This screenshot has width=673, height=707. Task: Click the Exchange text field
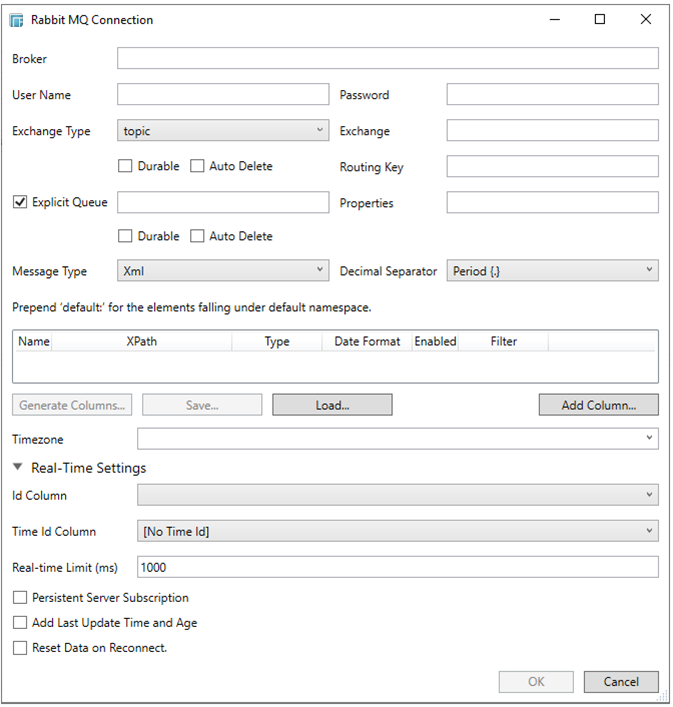coord(553,130)
